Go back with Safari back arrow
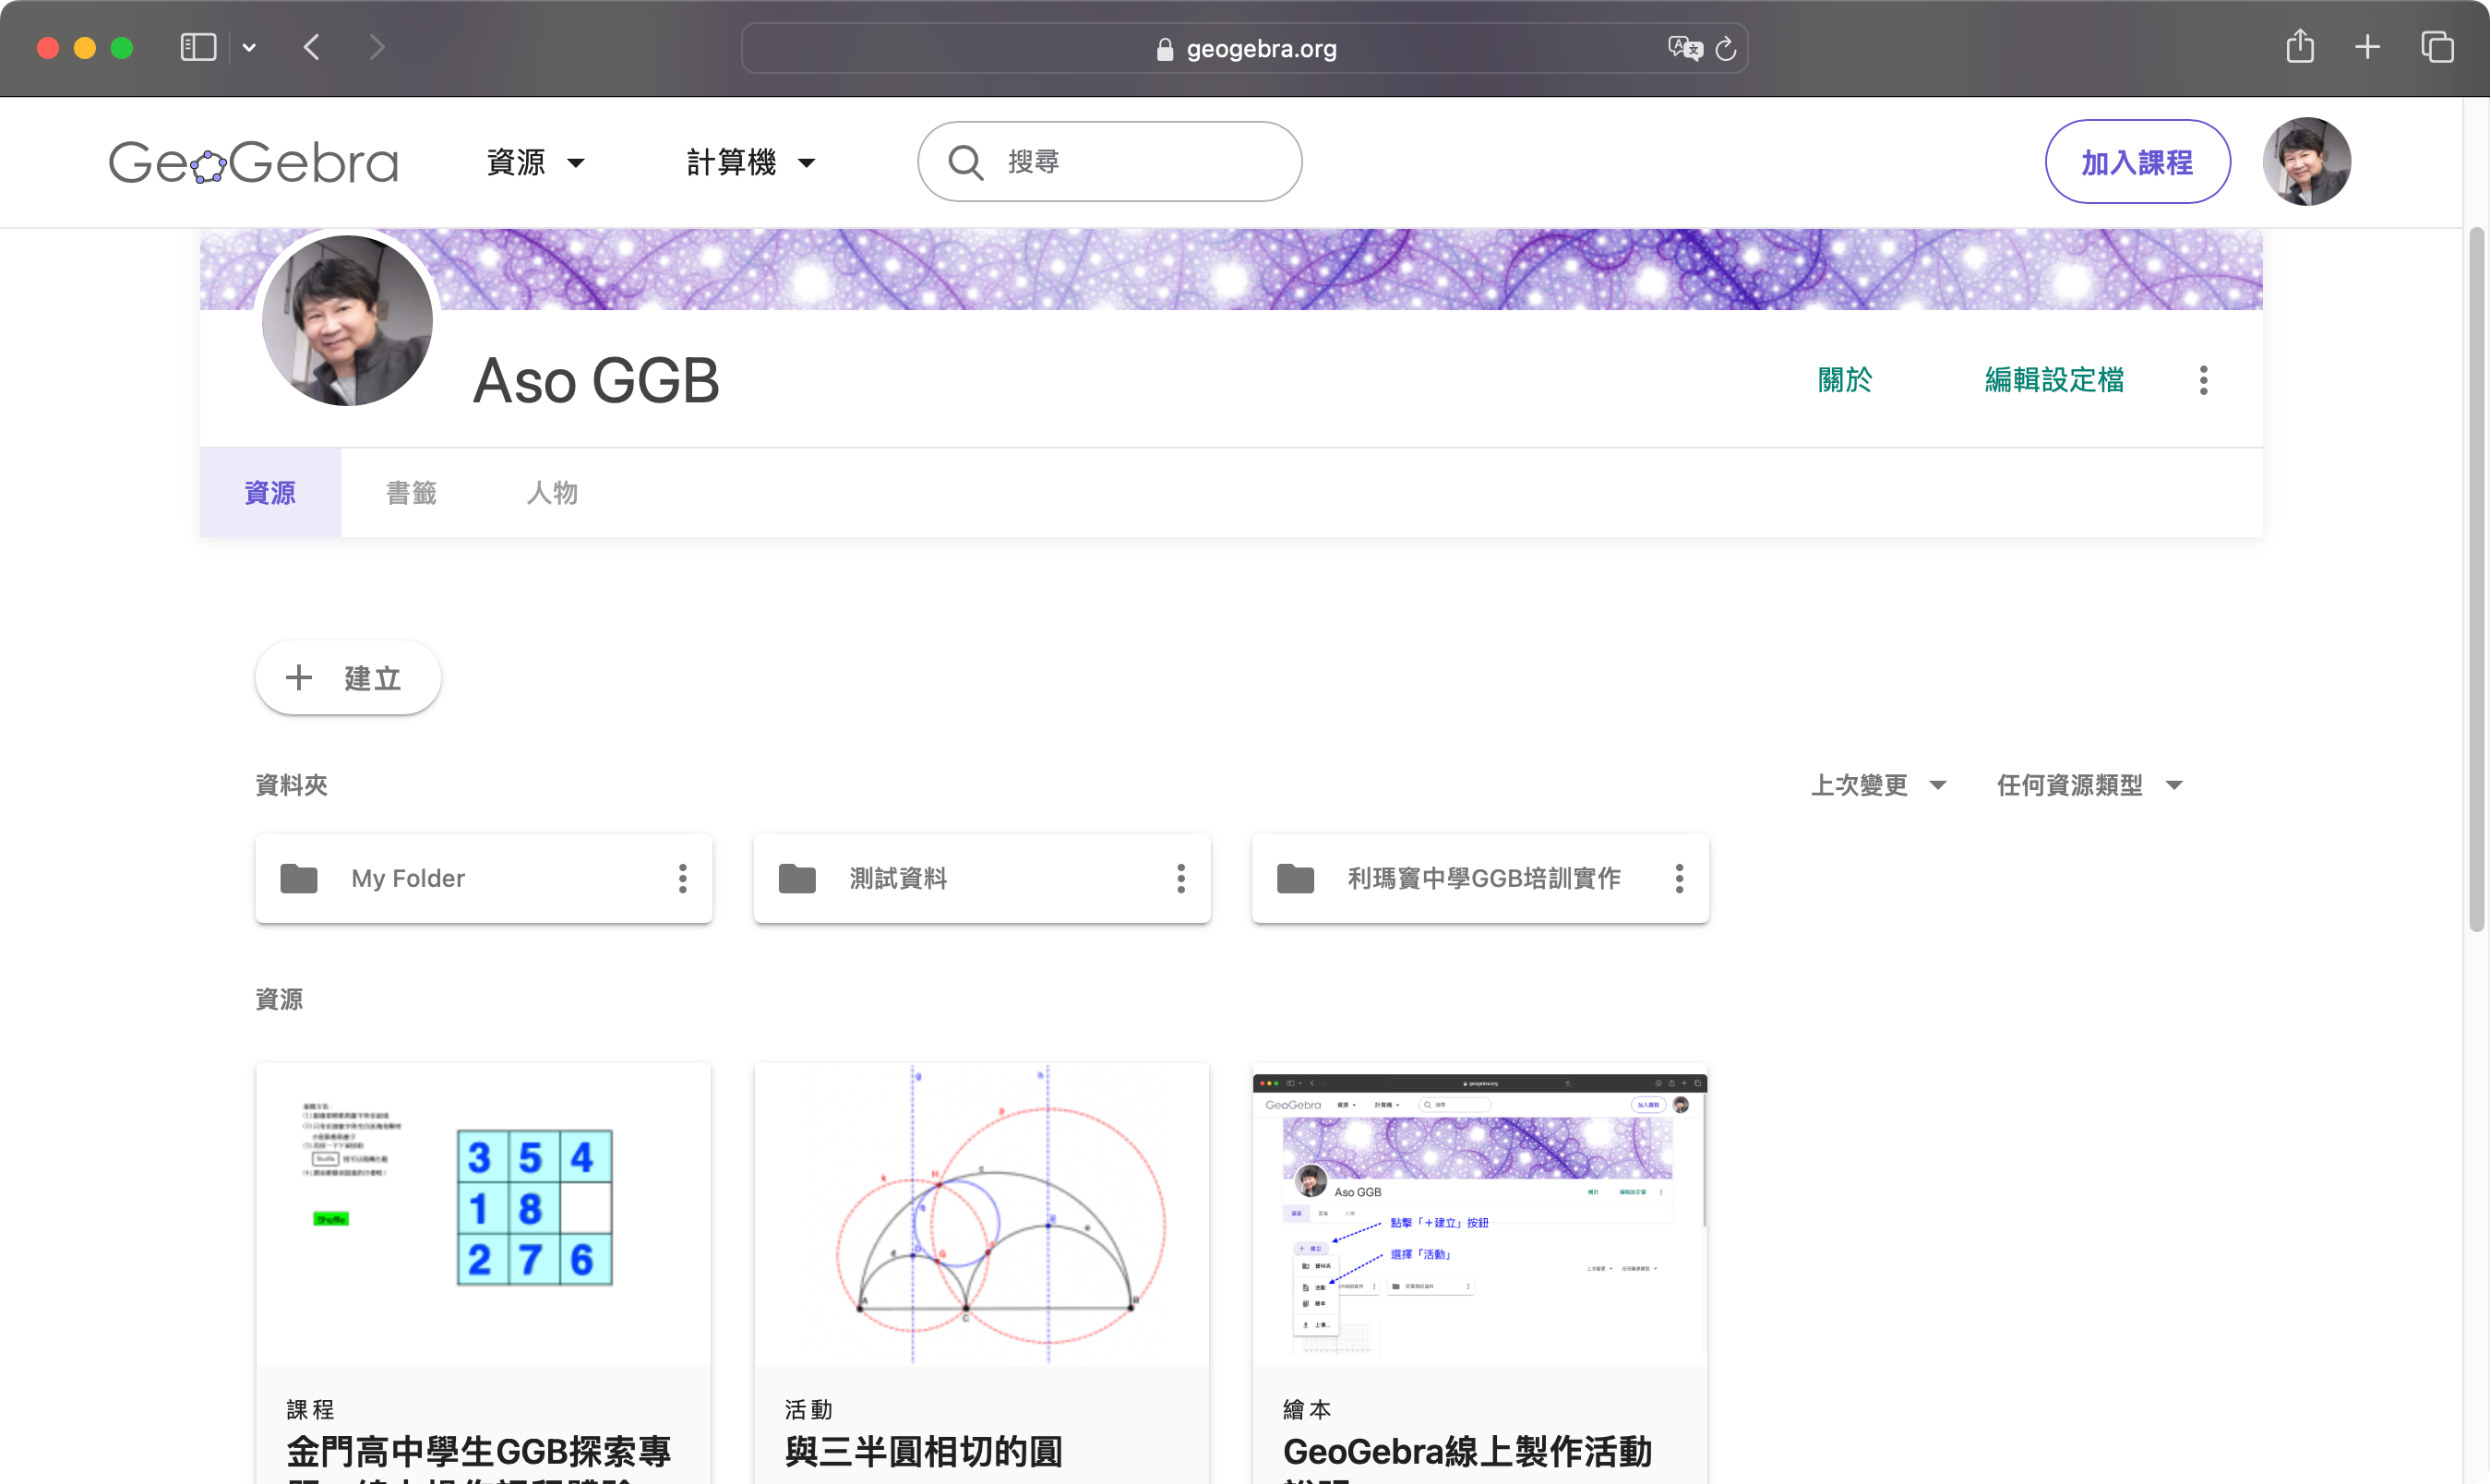This screenshot has height=1484, width=2490. (313, 47)
